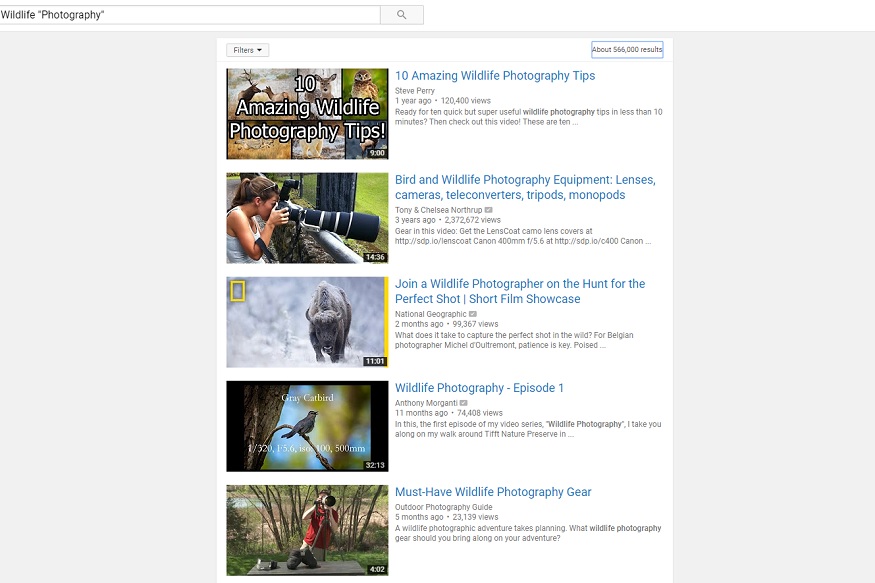Open thumbnail of woman with telephoto lens
875x583 pixels.
pos(307,218)
